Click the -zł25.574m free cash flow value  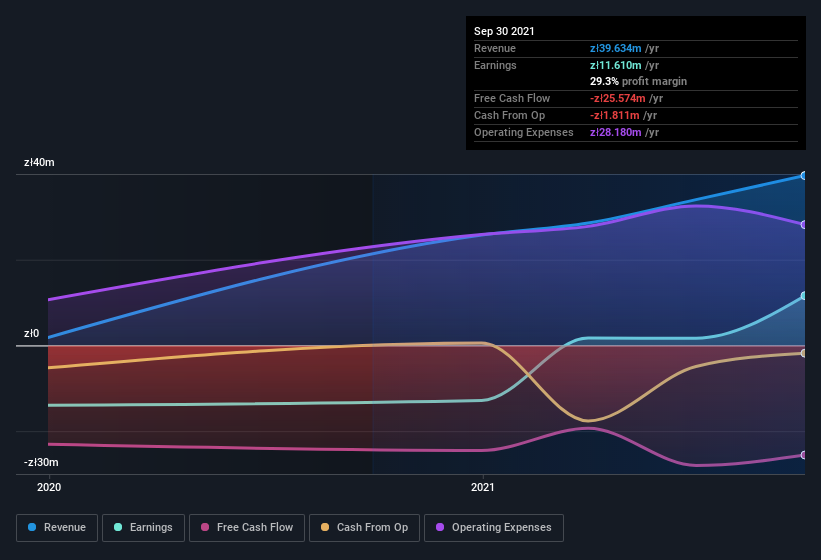tap(617, 98)
